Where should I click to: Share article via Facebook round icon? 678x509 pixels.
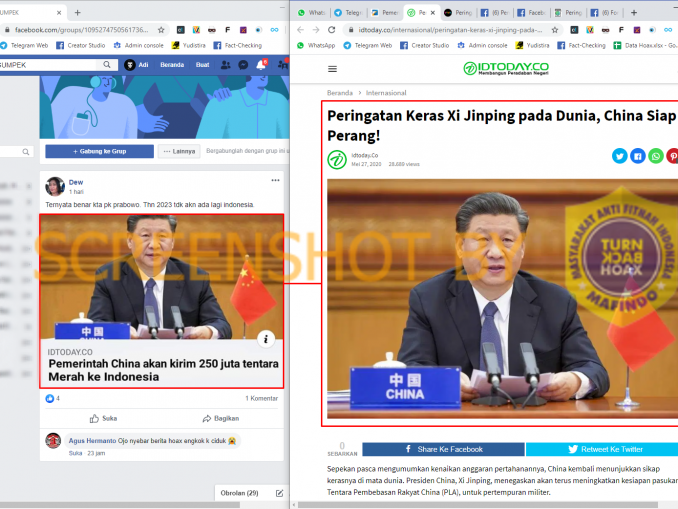(x=638, y=156)
